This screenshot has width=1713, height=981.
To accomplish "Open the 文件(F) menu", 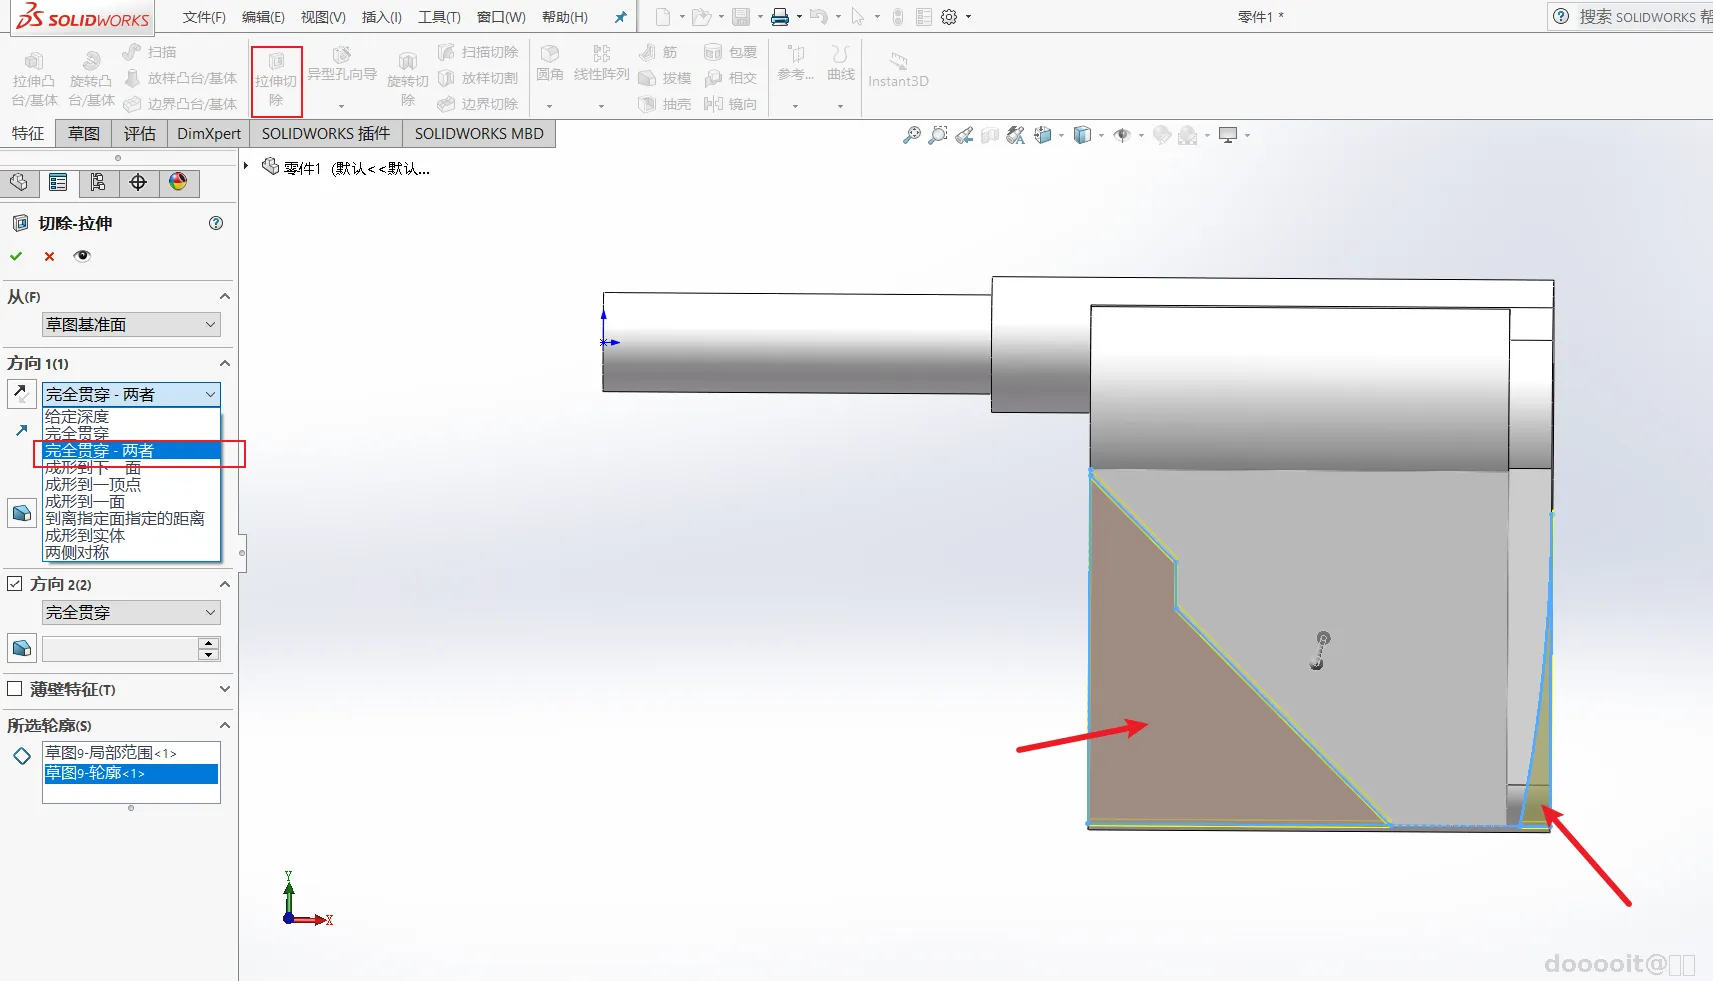I will [x=204, y=17].
